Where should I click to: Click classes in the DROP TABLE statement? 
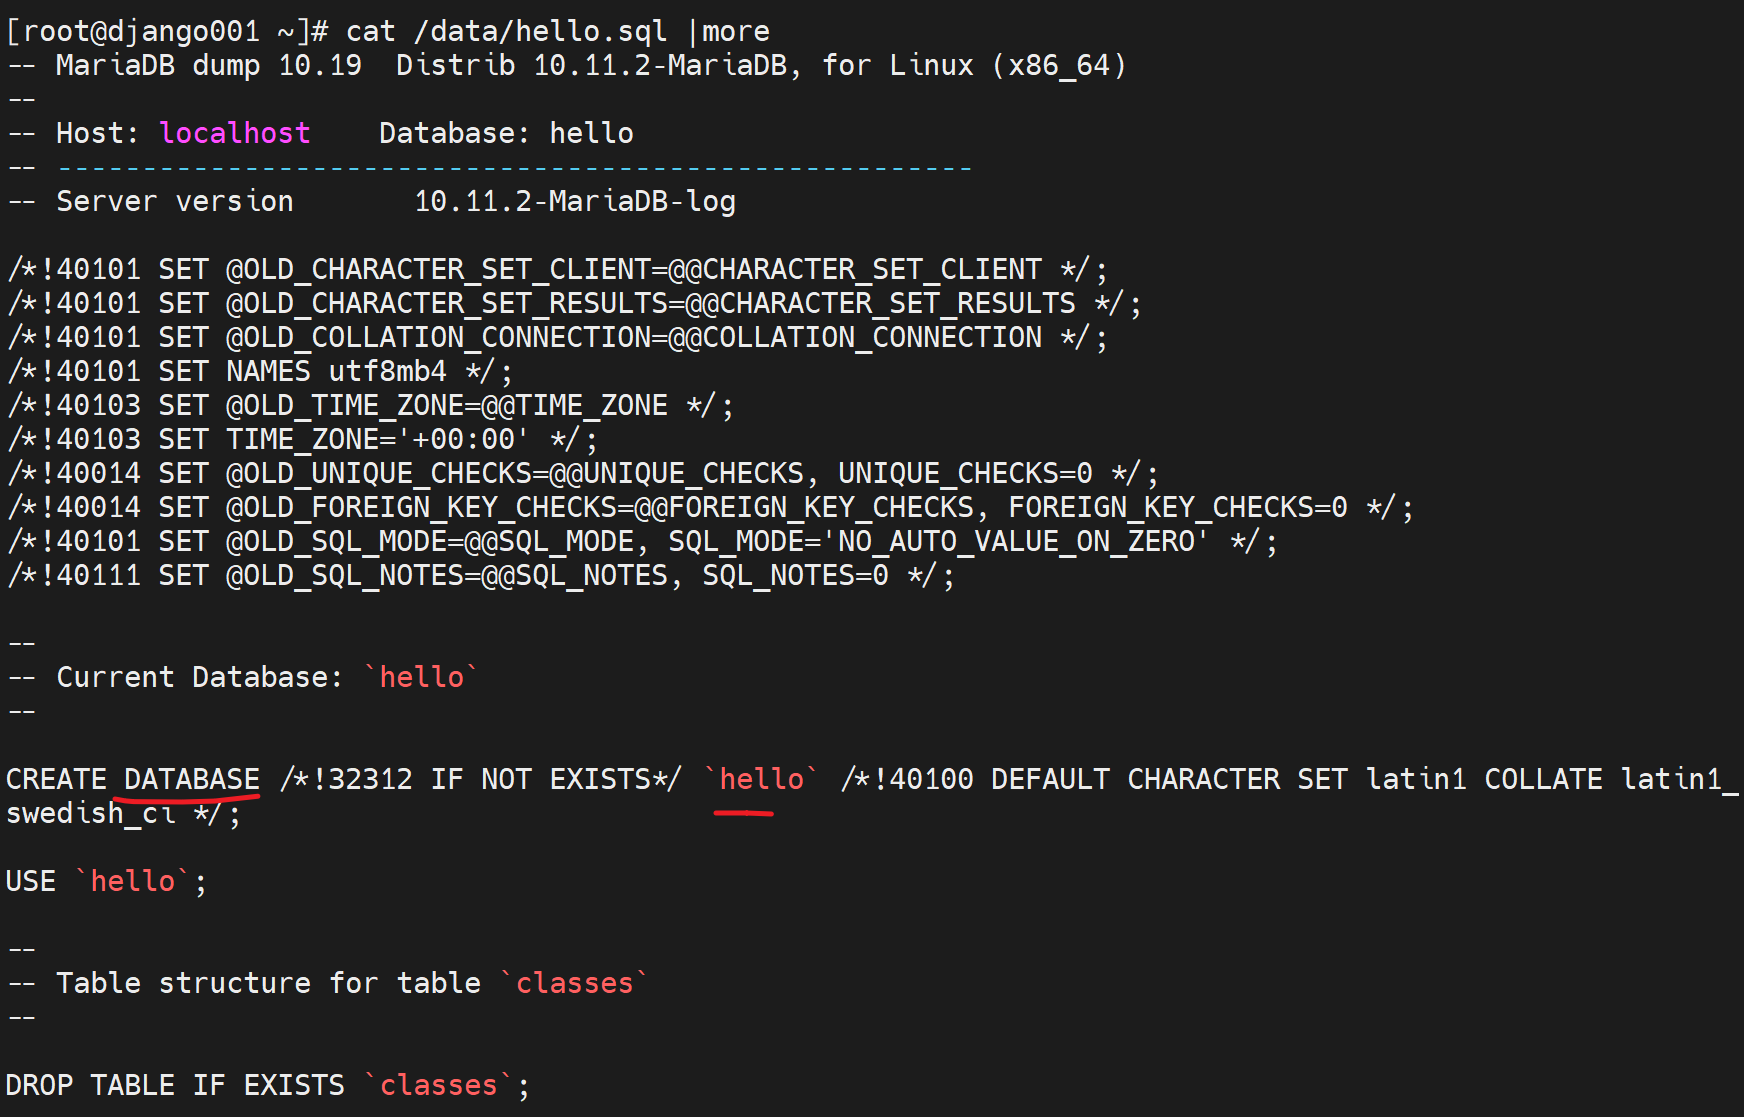click(438, 1085)
